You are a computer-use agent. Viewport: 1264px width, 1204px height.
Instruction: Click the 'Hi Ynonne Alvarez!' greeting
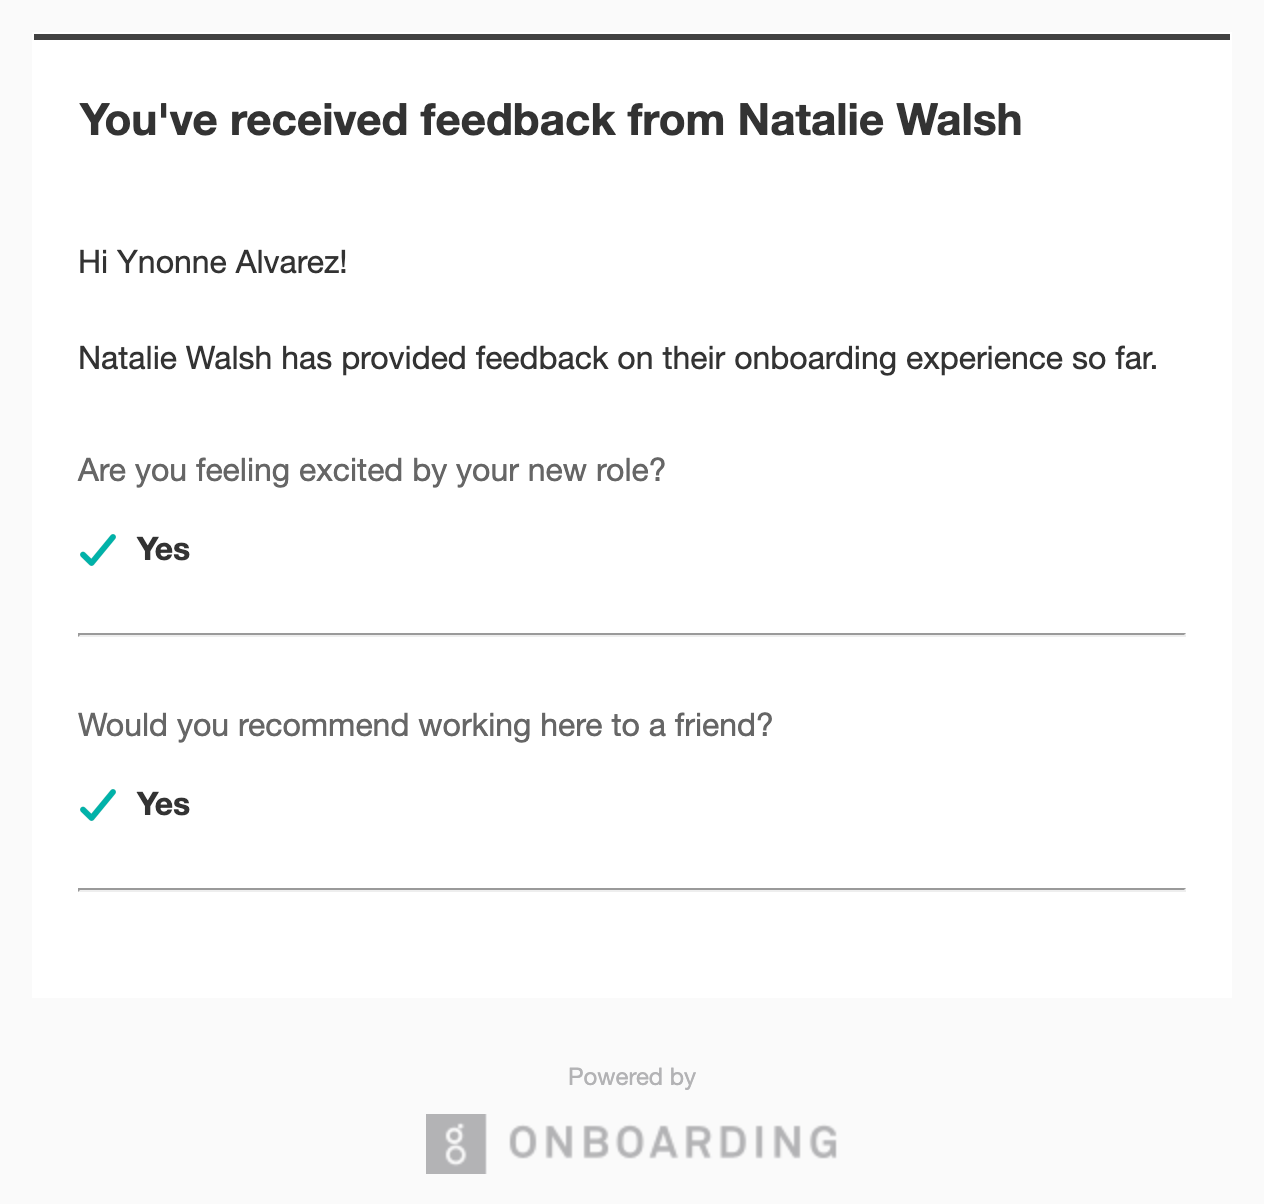213,263
